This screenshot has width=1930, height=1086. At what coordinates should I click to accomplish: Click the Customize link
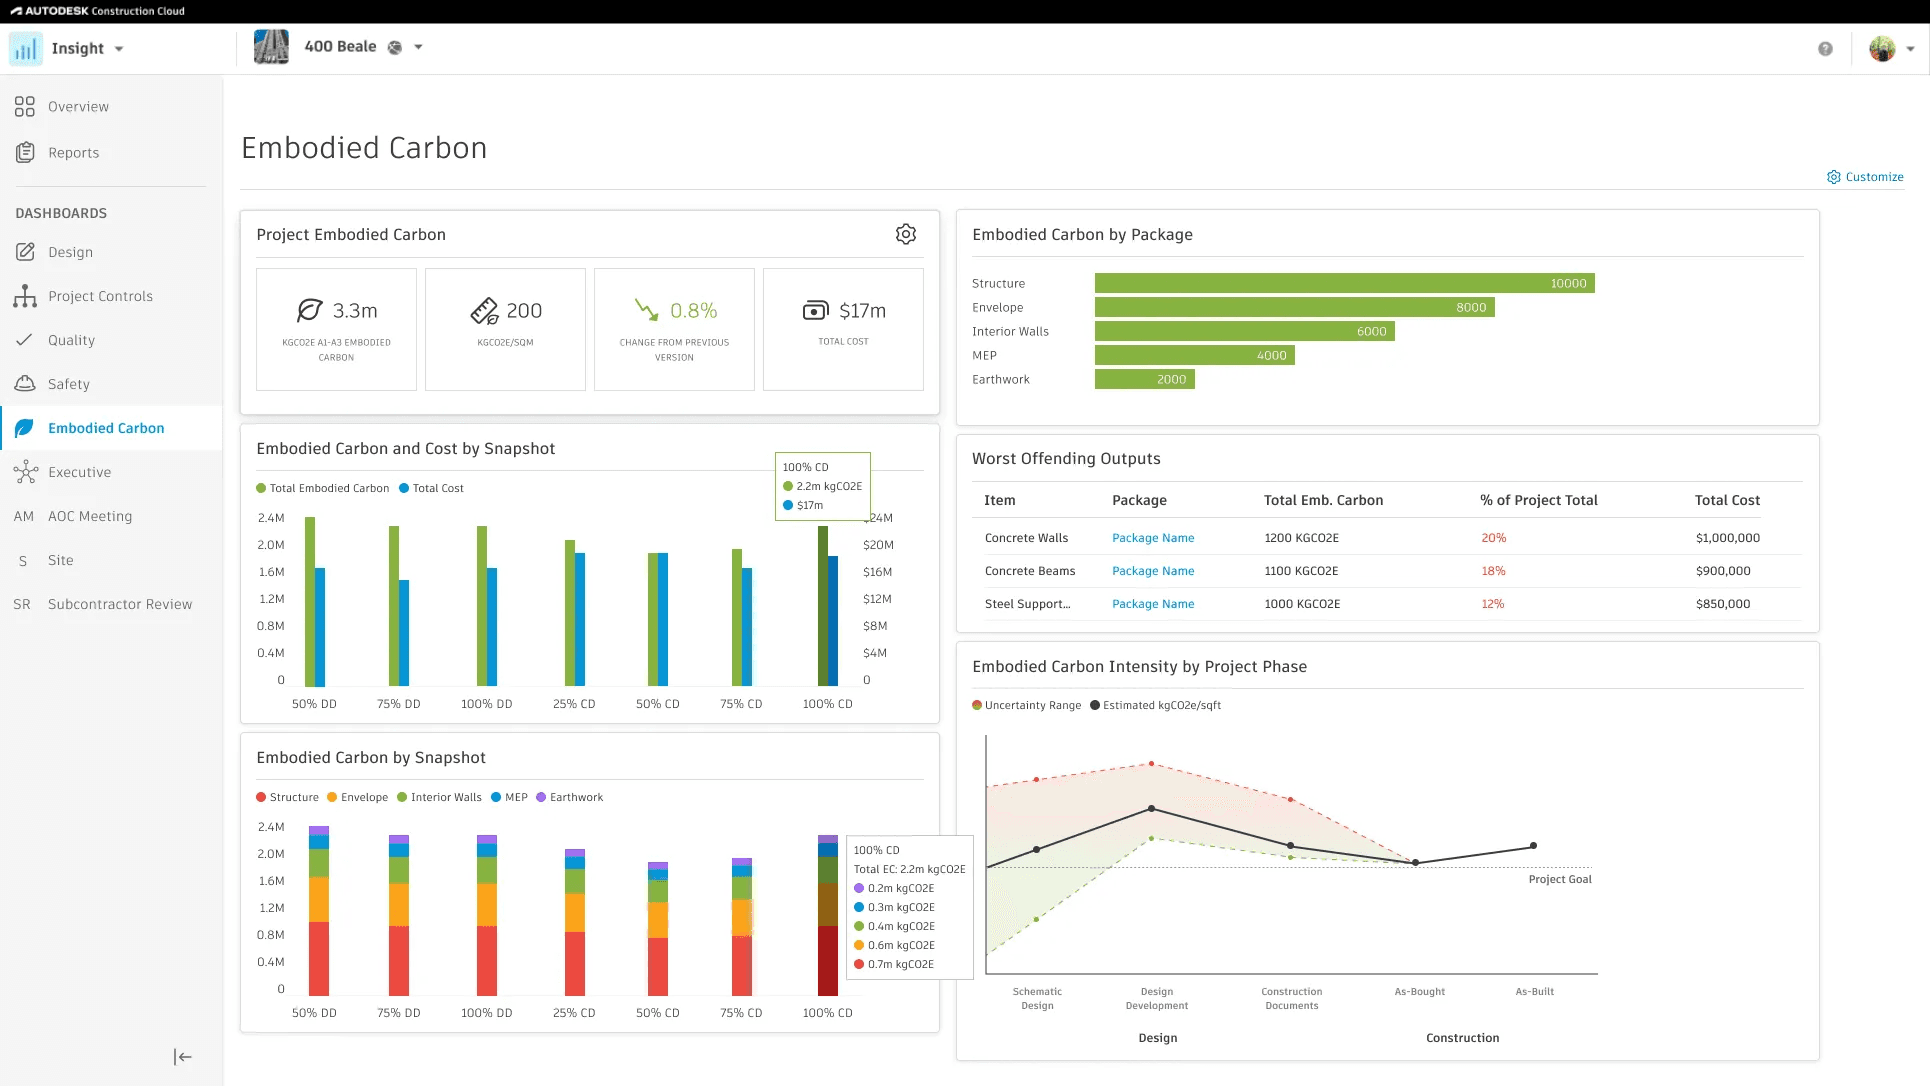[1874, 177]
